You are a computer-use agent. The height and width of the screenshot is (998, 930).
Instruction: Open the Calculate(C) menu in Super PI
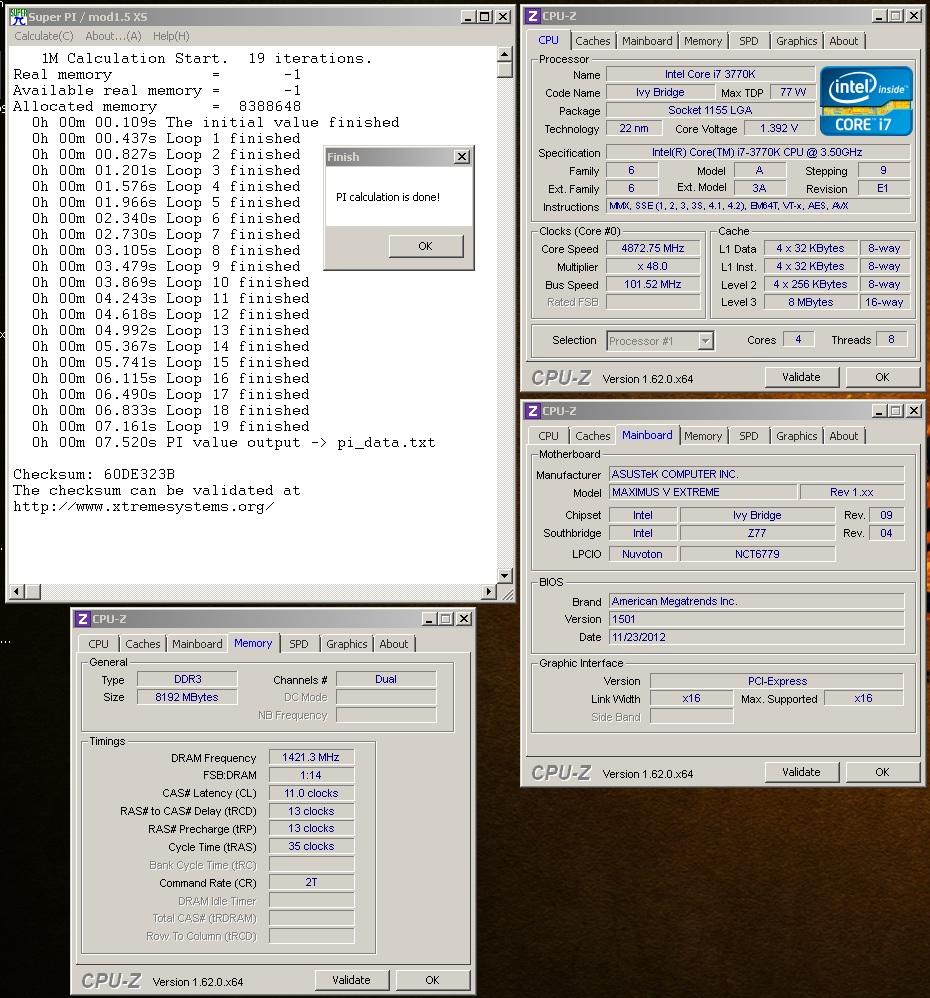point(44,36)
